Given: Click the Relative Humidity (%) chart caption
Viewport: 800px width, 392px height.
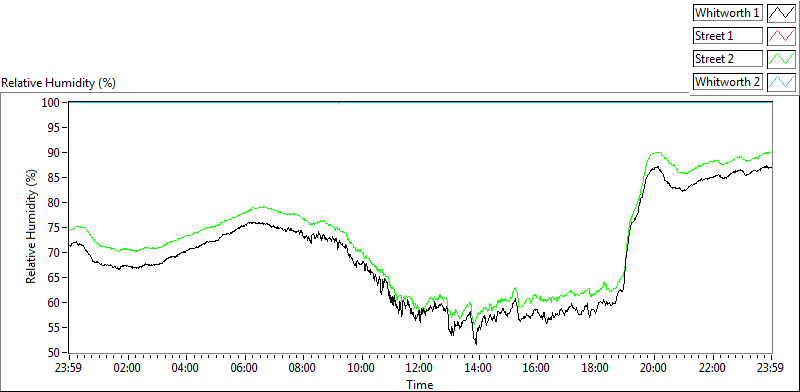Looking at the screenshot, I should [59, 83].
